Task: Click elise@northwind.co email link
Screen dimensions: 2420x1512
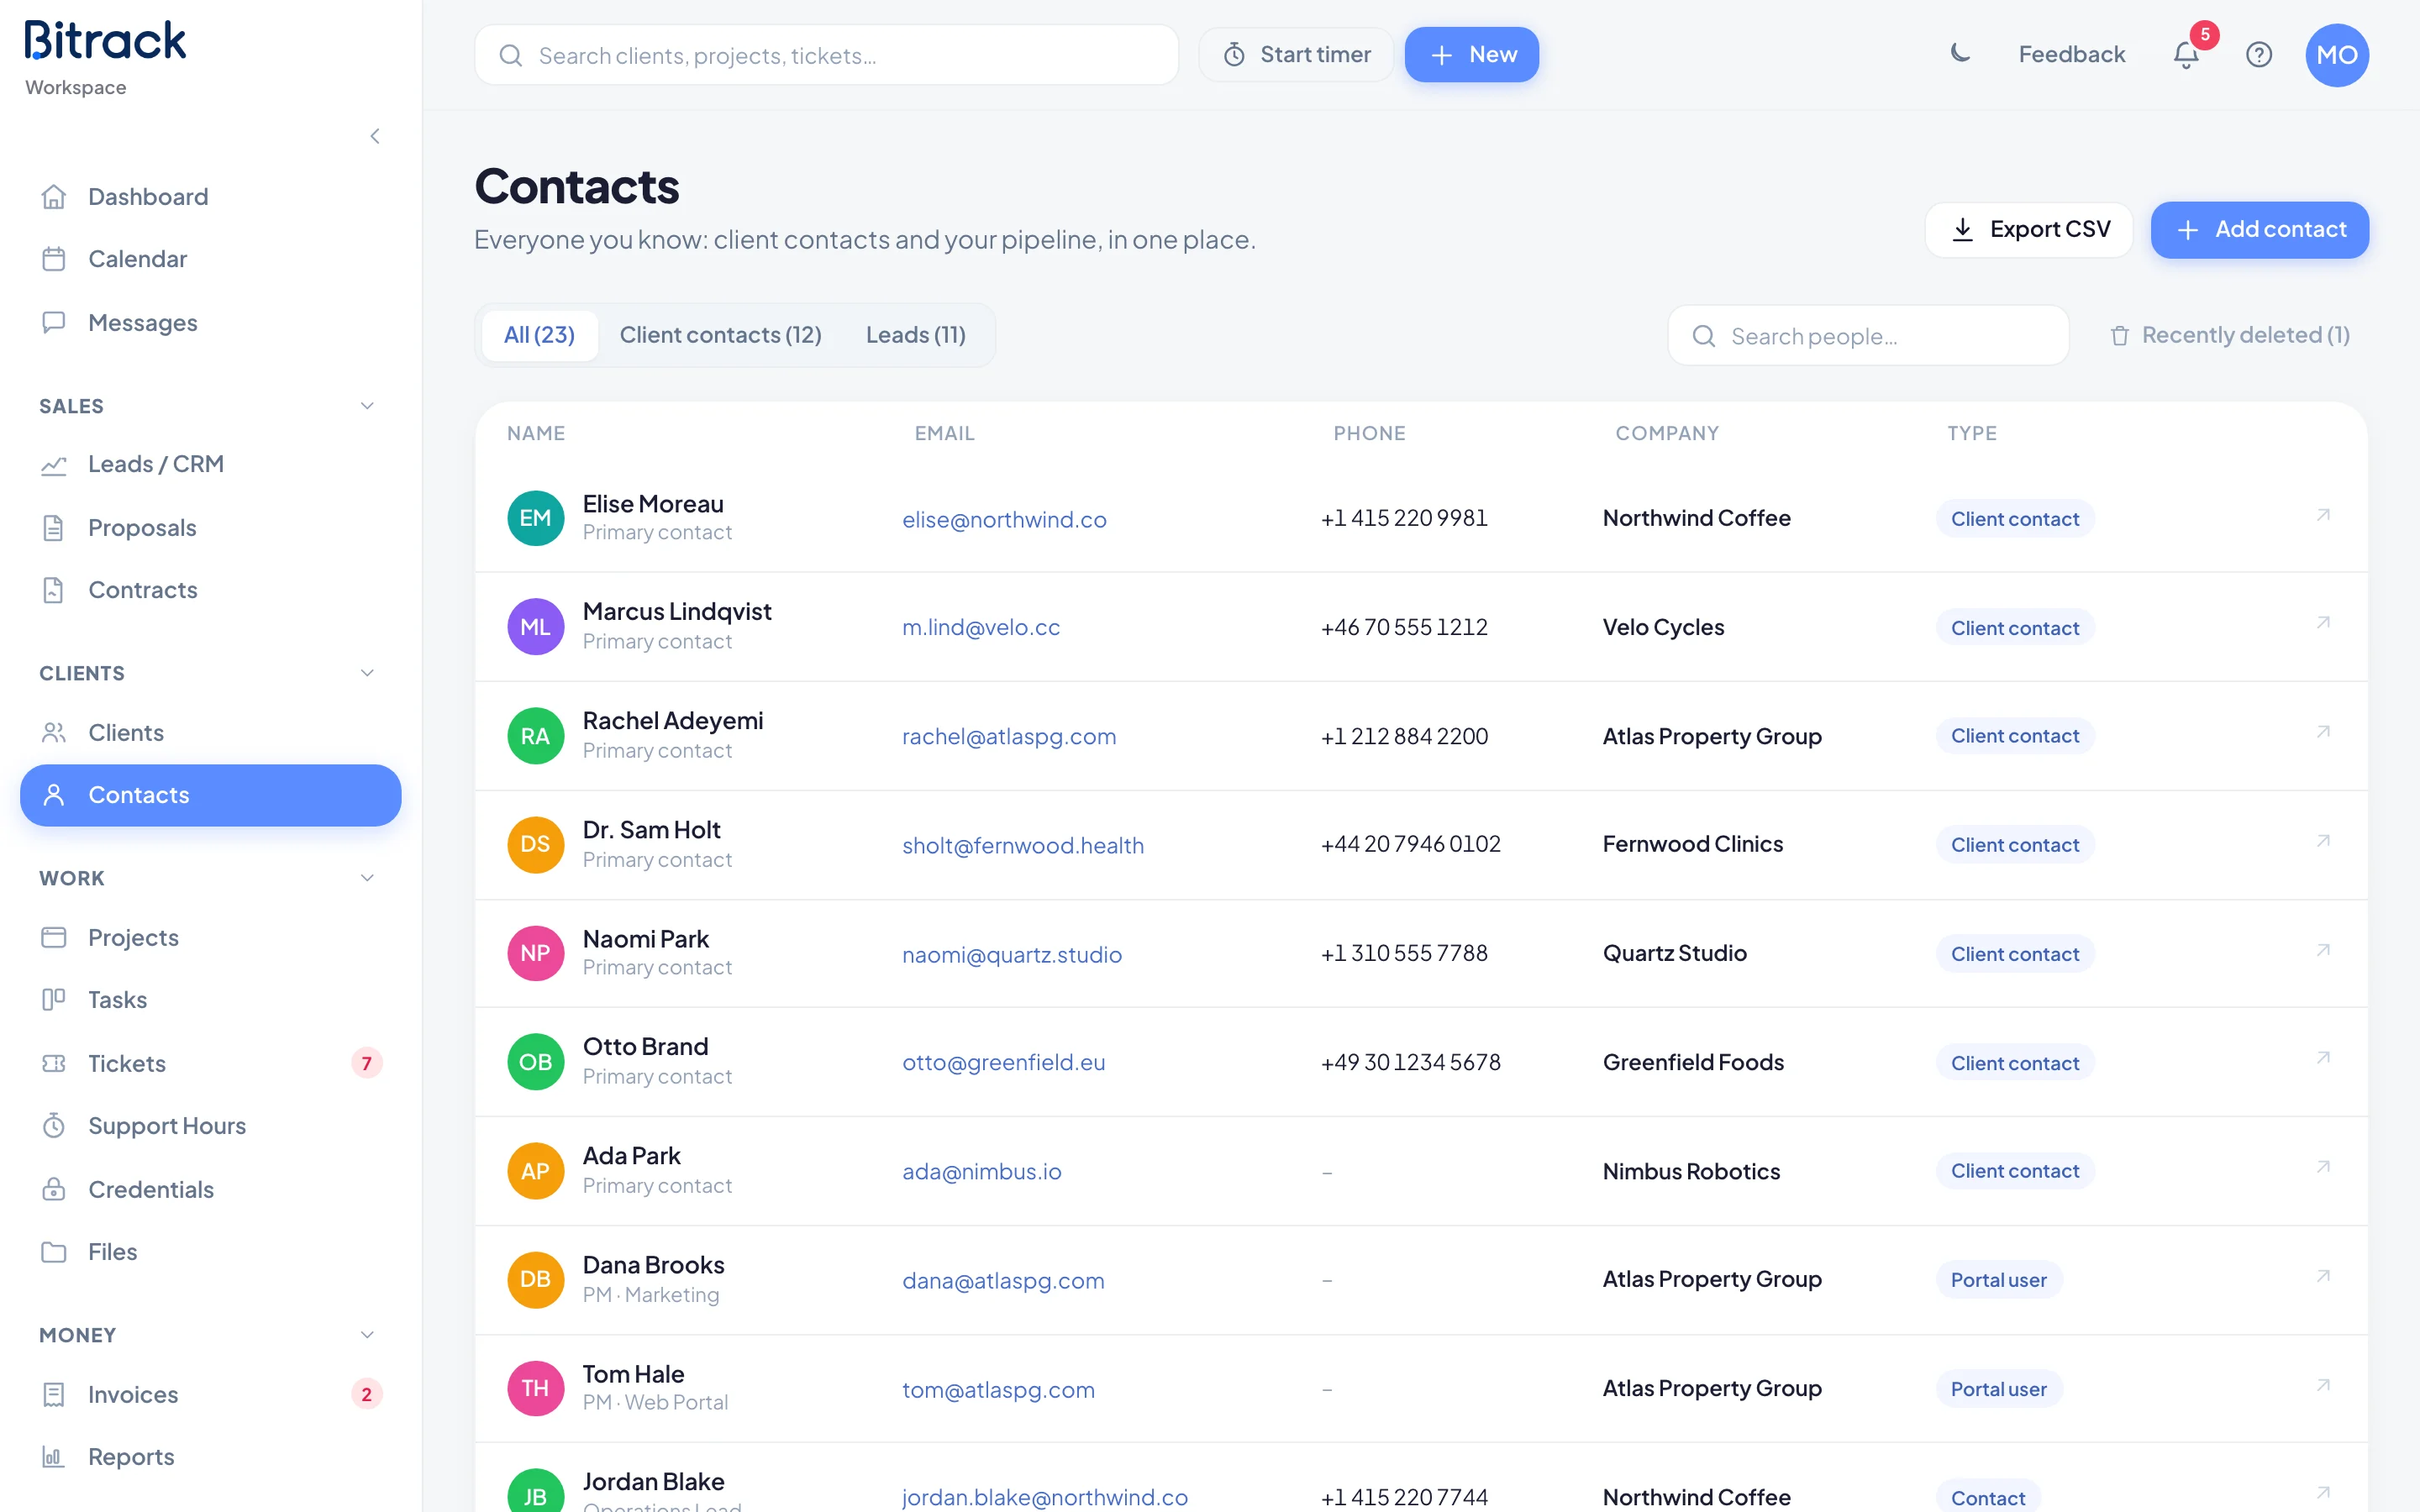Action: (x=1004, y=520)
